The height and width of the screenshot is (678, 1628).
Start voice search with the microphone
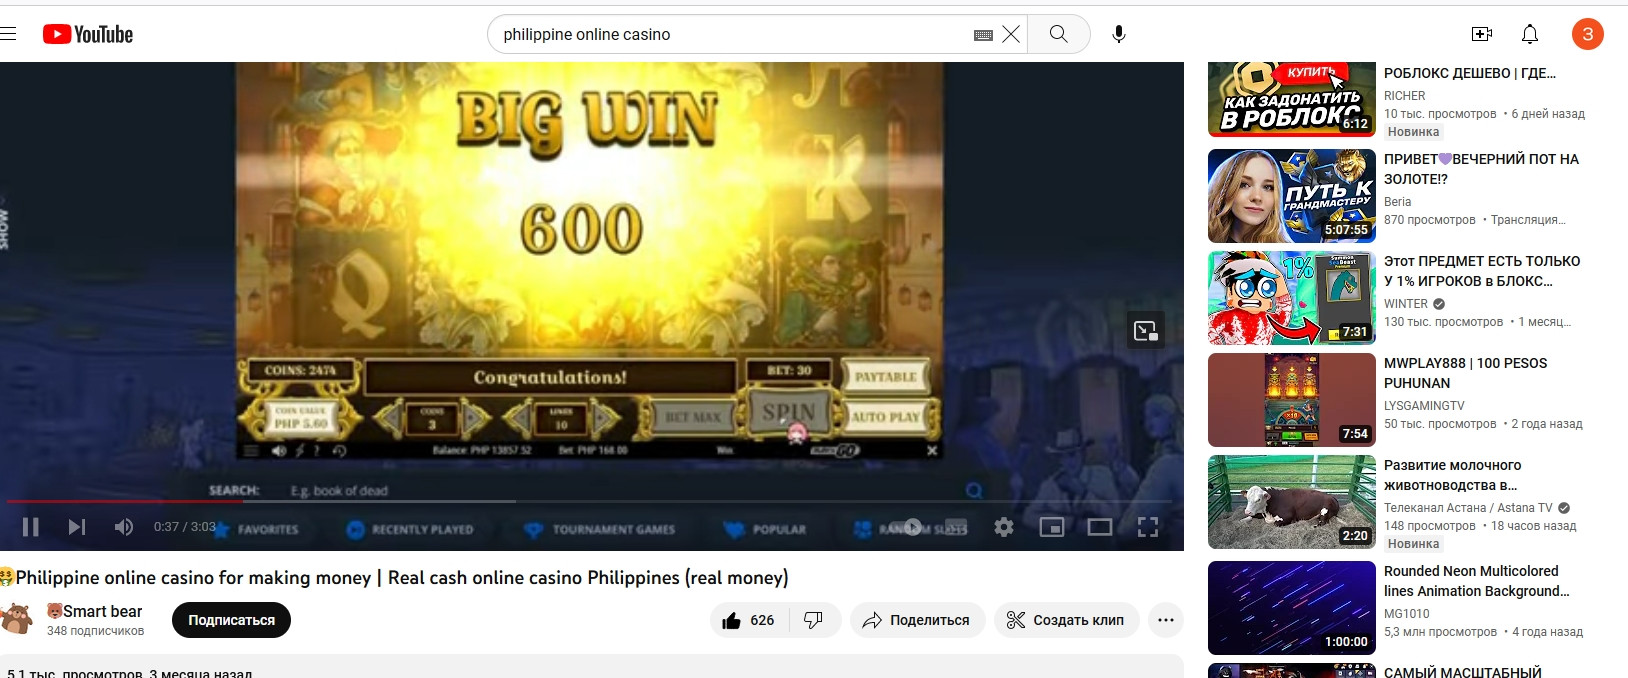pyautogui.click(x=1119, y=34)
